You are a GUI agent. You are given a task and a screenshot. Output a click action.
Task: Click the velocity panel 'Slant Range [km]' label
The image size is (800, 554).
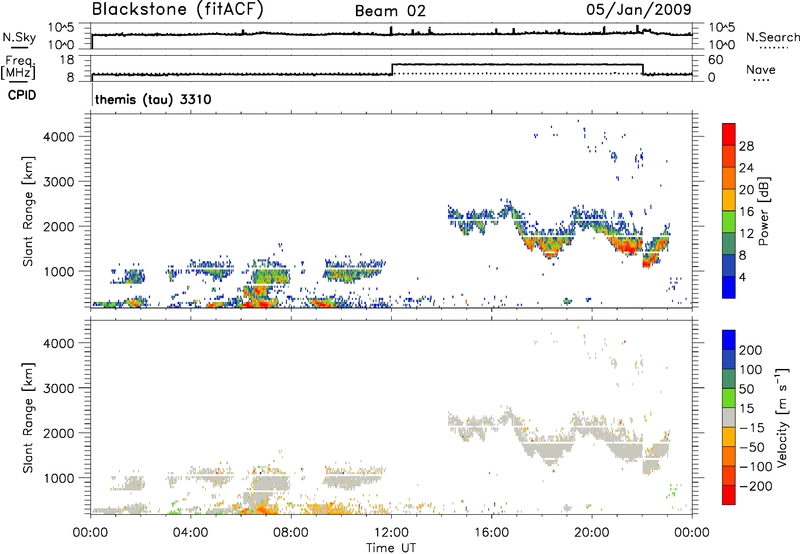(x=28, y=418)
